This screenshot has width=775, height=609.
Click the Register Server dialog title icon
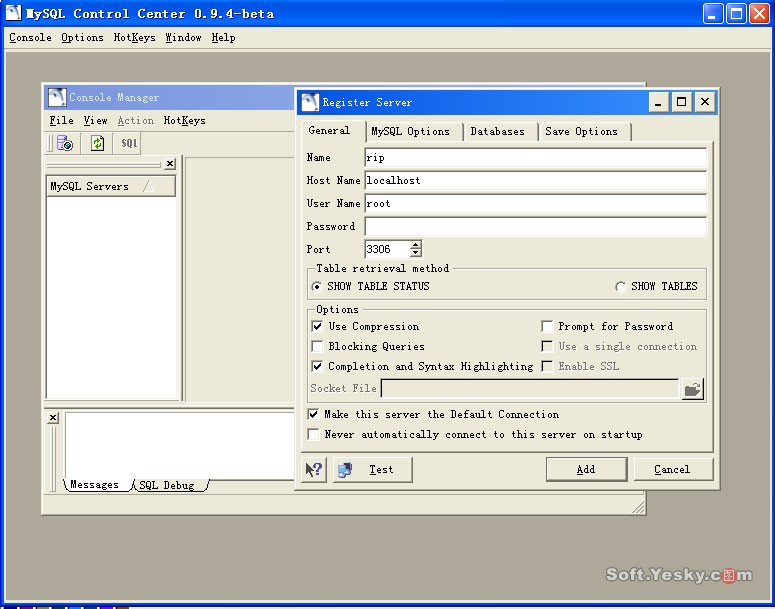tap(311, 102)
